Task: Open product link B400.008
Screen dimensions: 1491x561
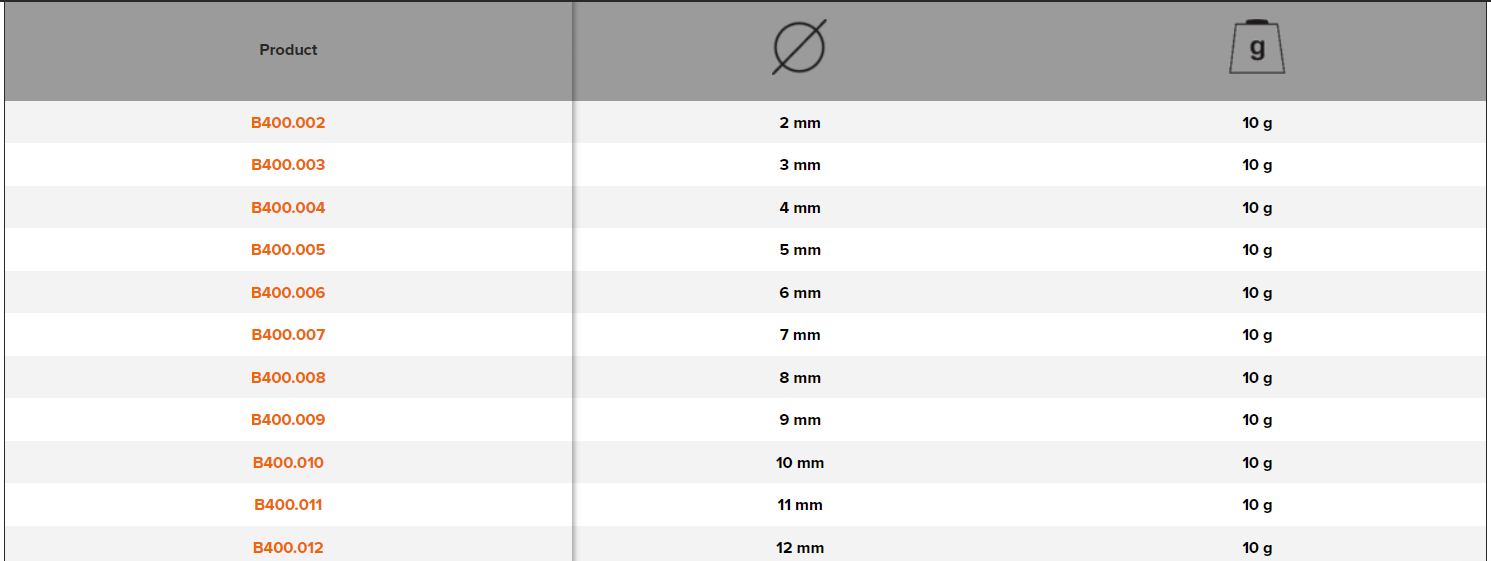Action: coord(288,378)
